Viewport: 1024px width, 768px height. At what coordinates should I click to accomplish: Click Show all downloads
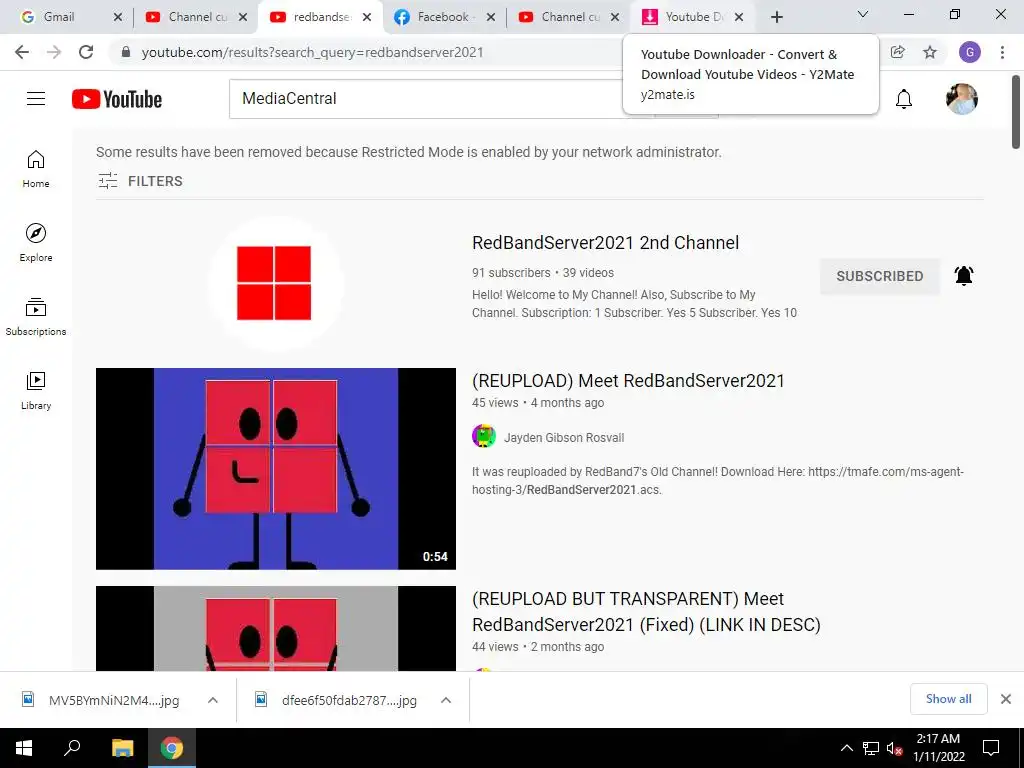948,699
